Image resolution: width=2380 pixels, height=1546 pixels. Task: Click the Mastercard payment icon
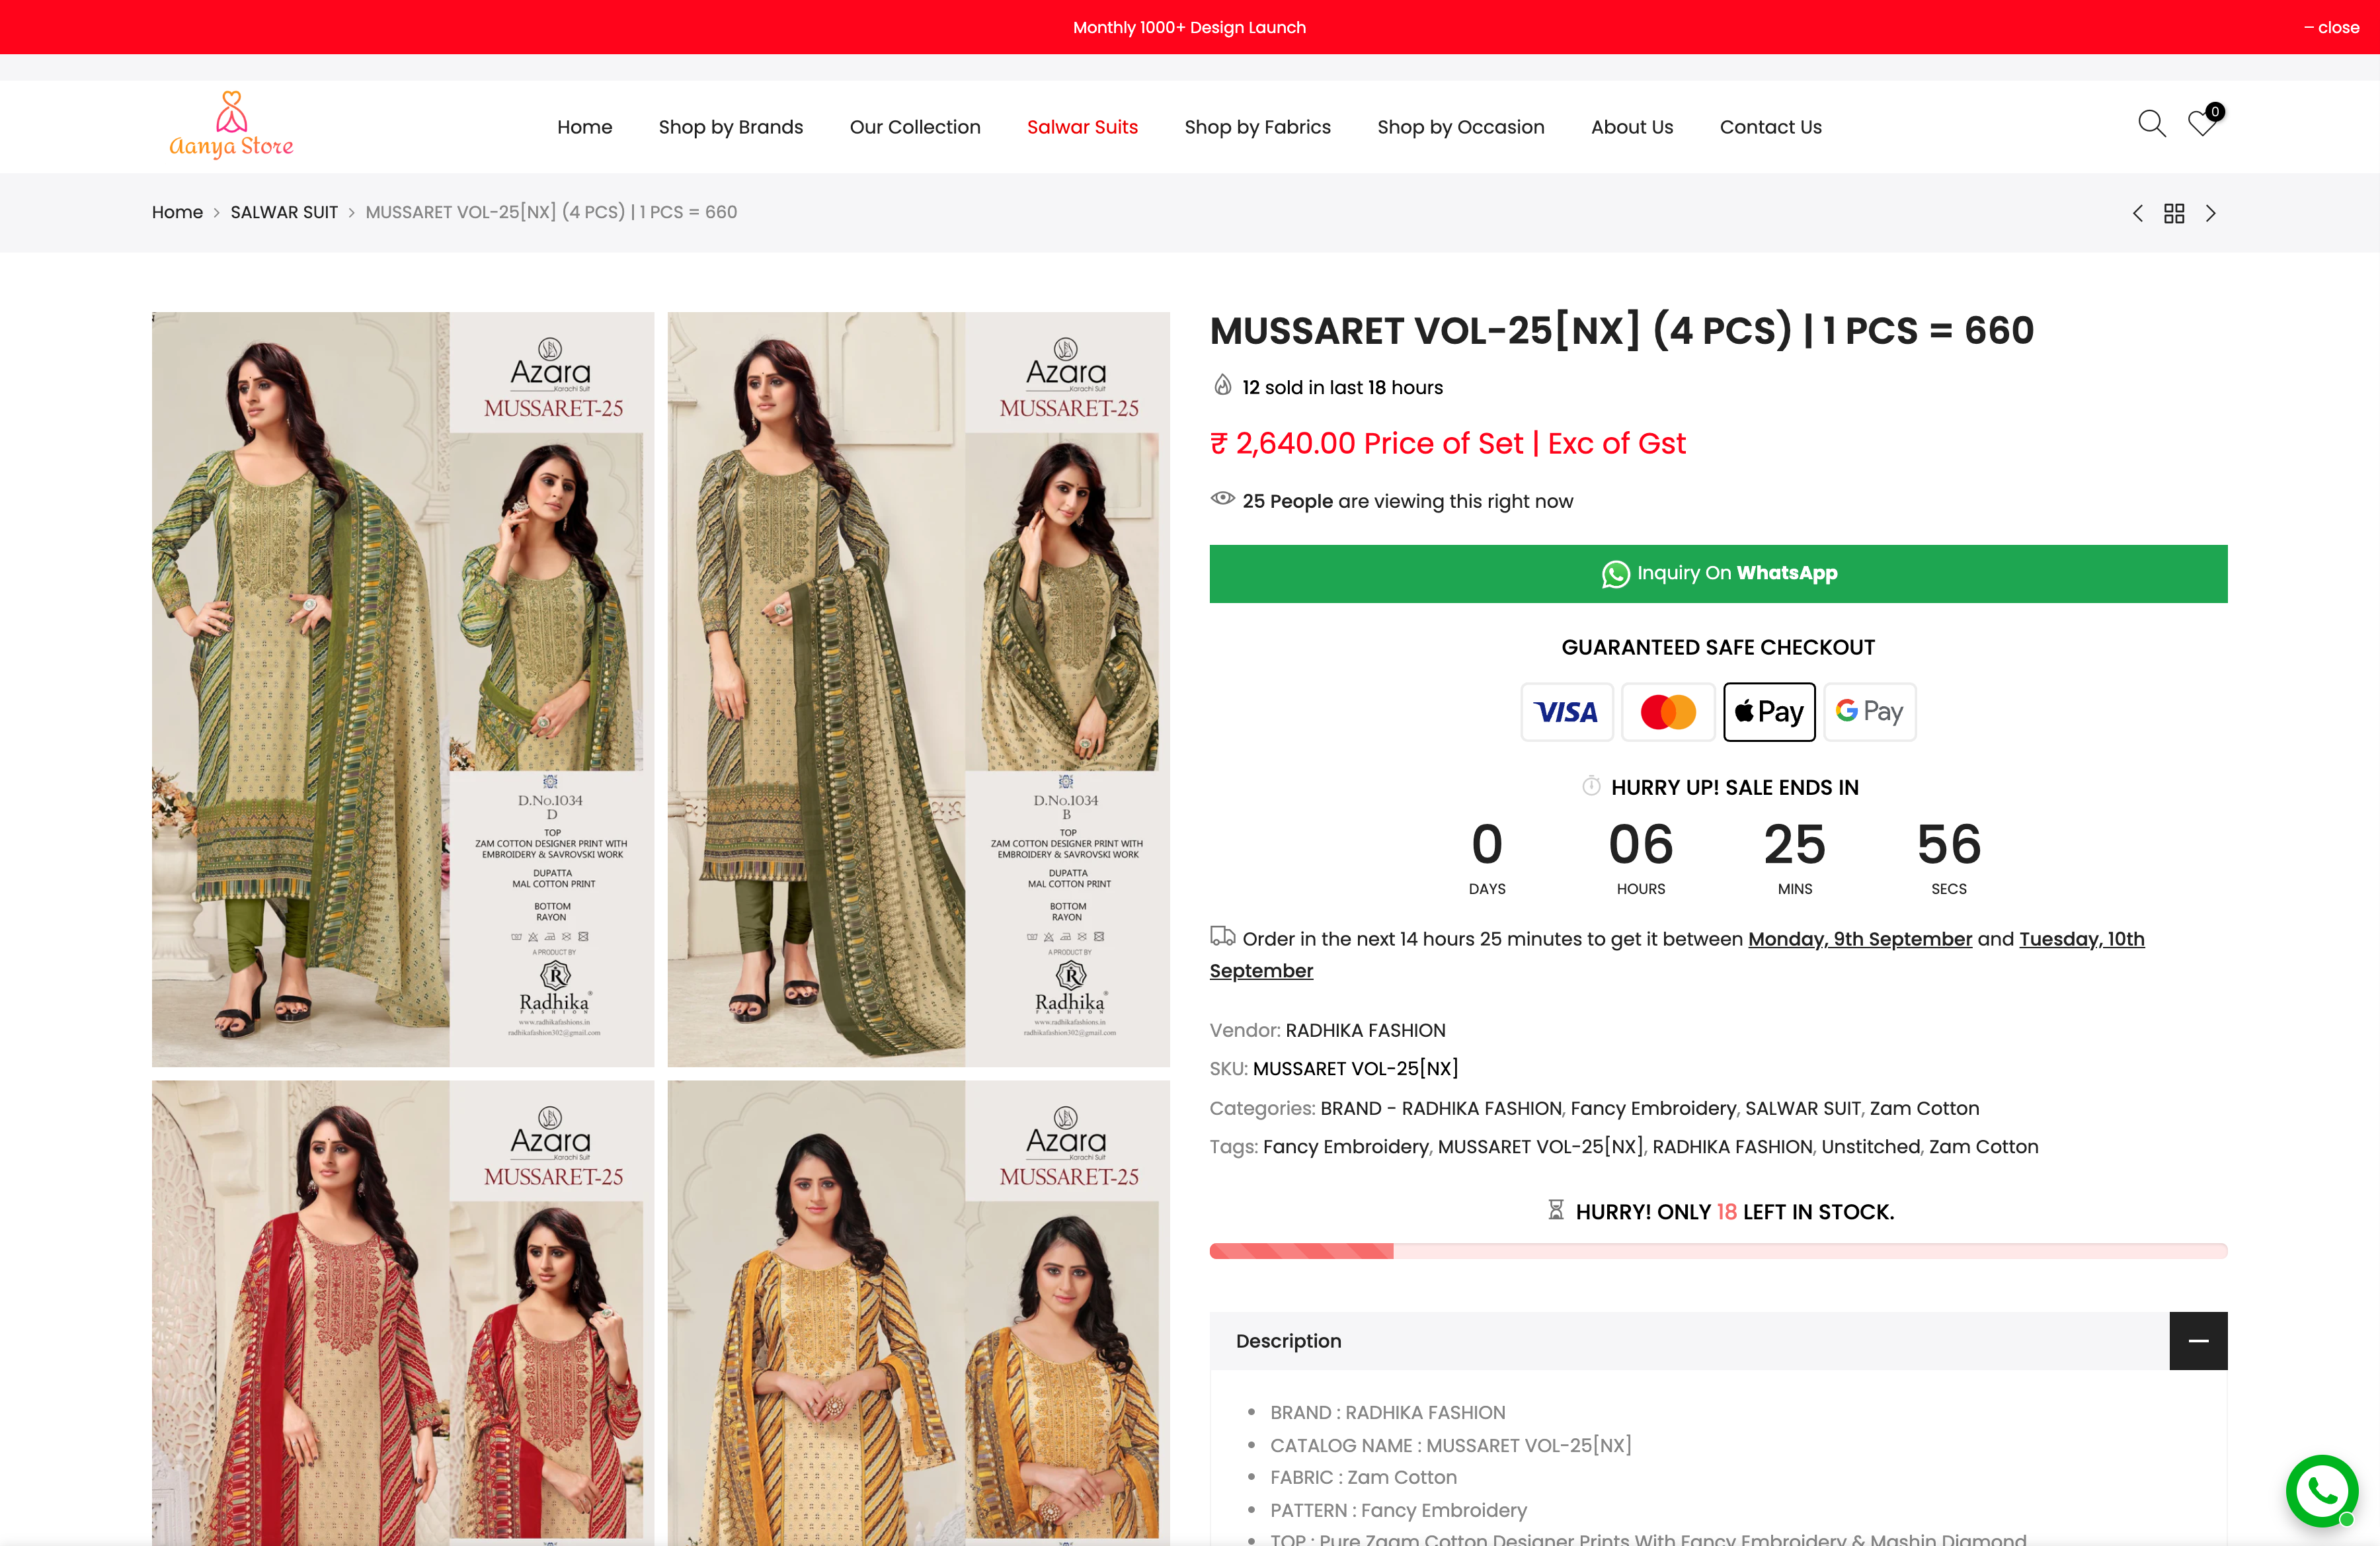[1668, 712]
